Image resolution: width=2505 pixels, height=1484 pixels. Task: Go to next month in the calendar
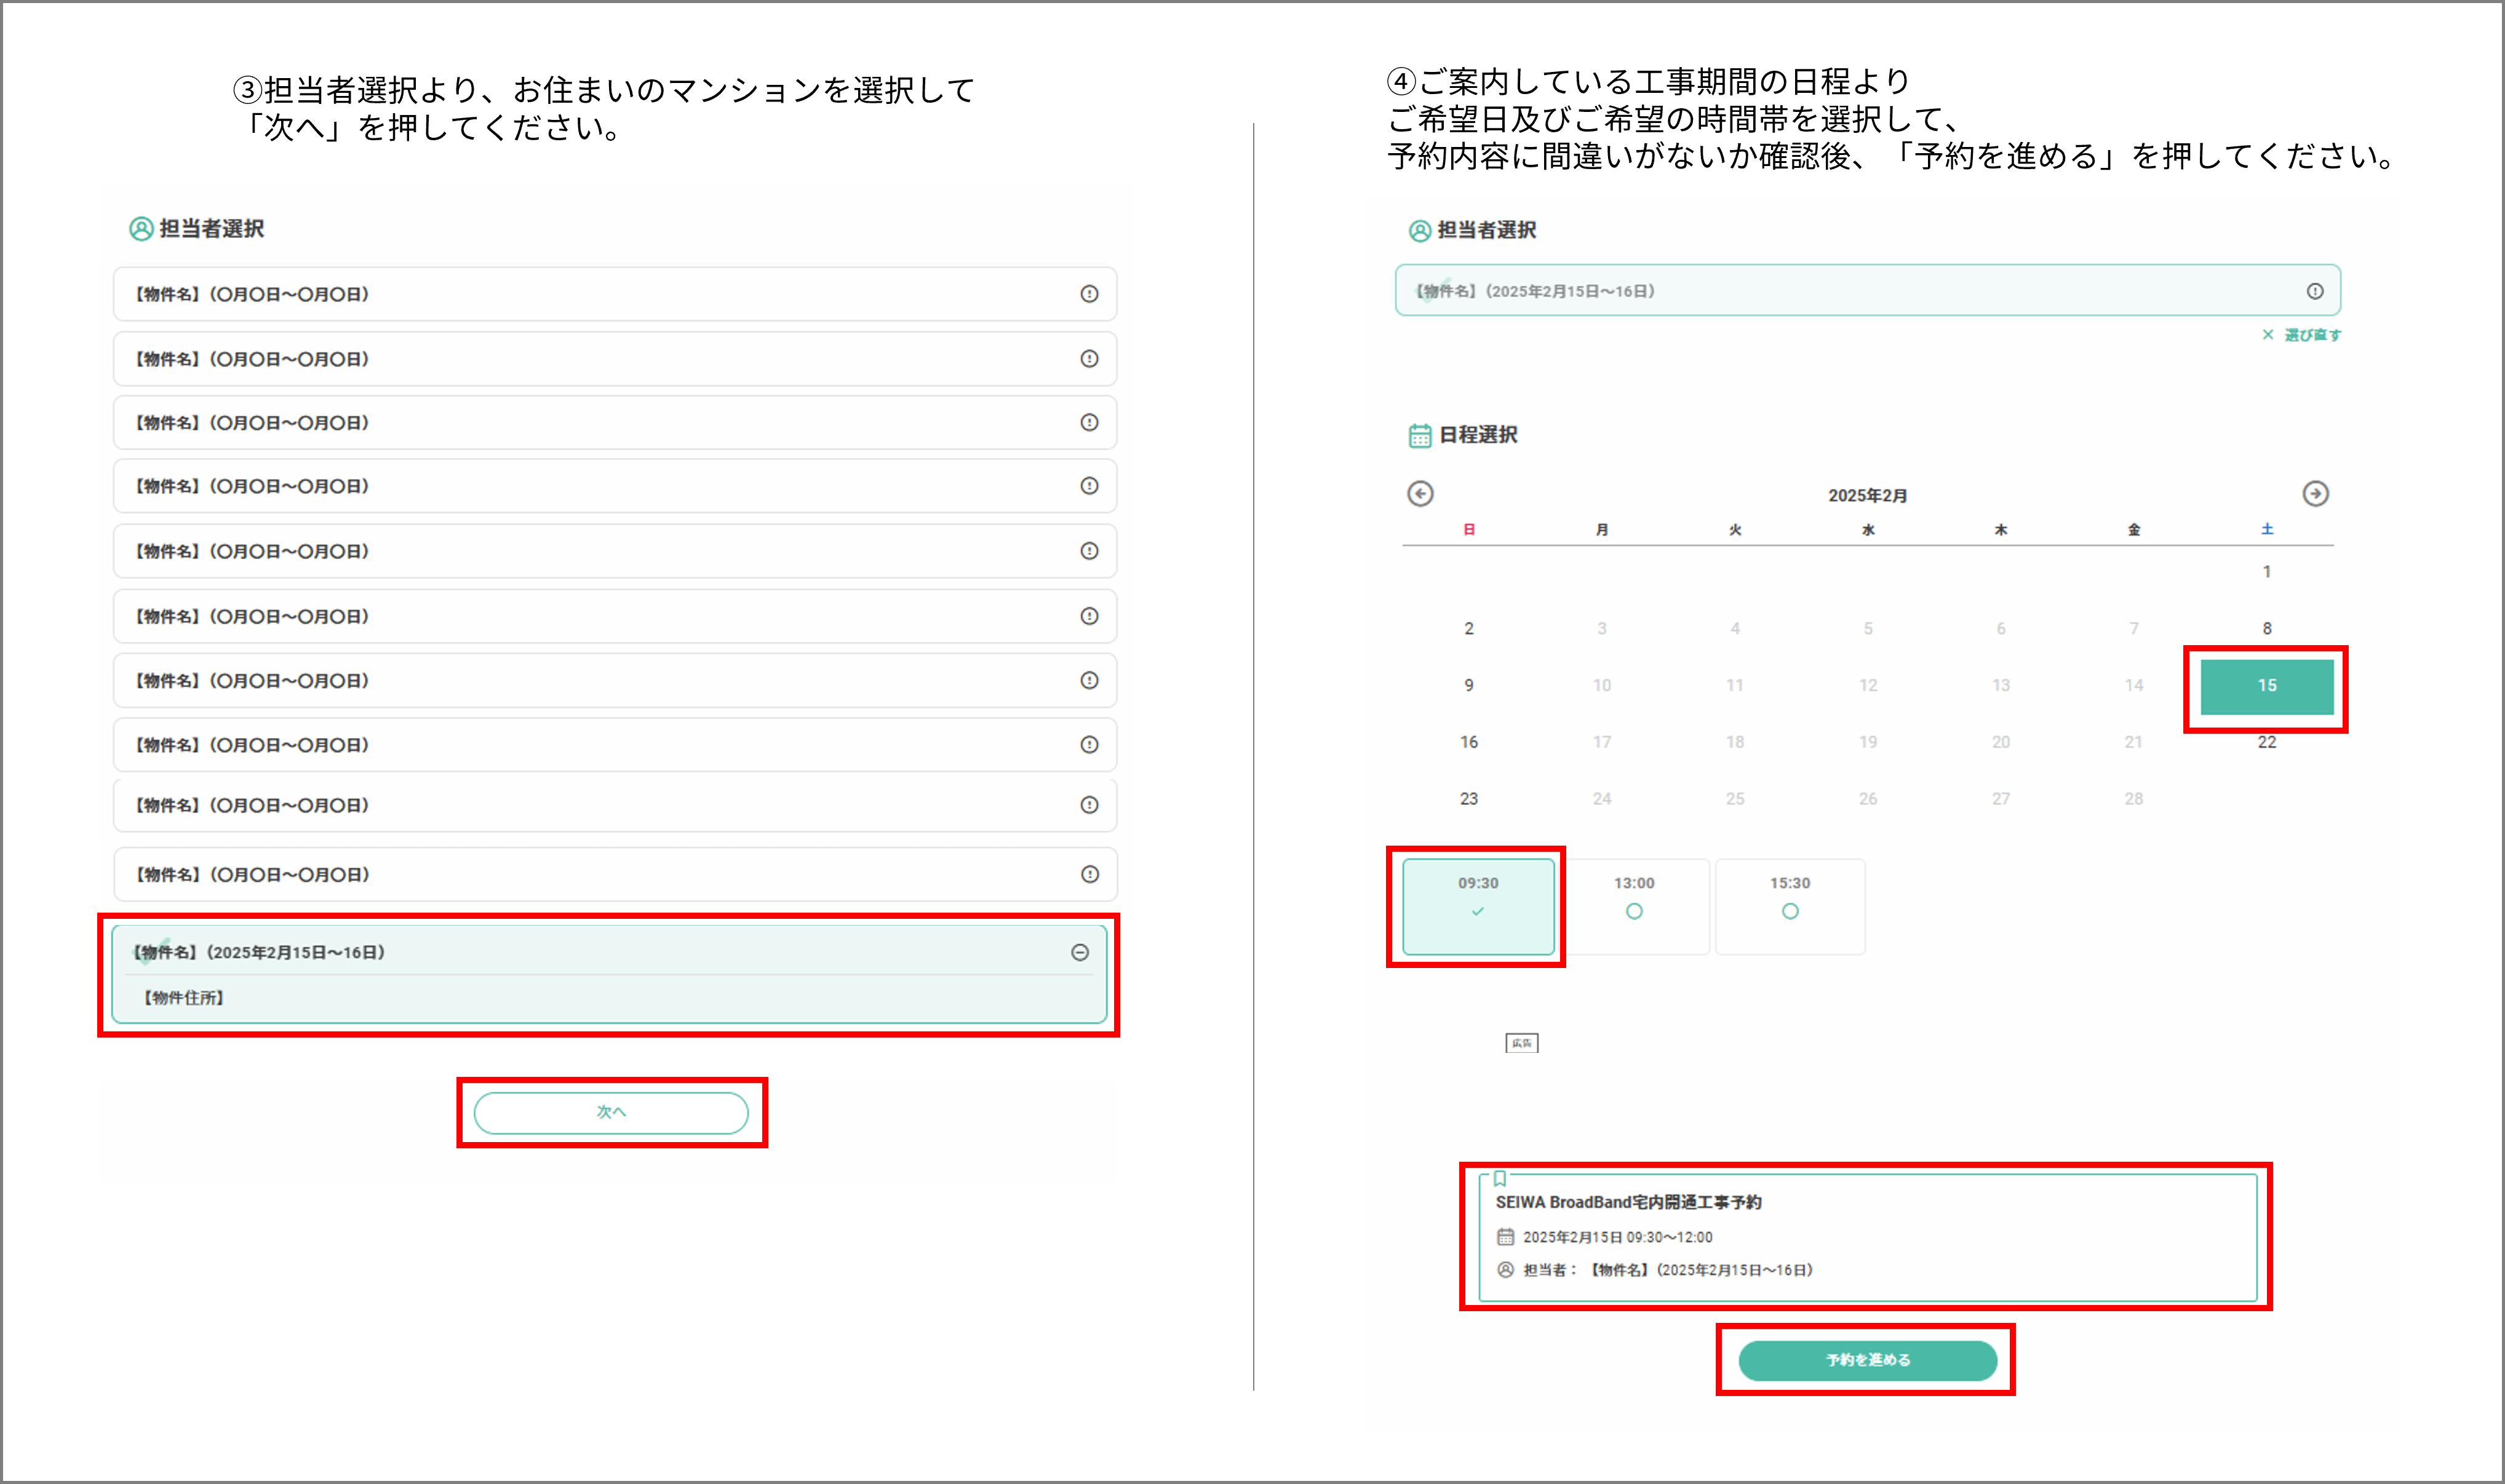click(x=2315, y=494)
